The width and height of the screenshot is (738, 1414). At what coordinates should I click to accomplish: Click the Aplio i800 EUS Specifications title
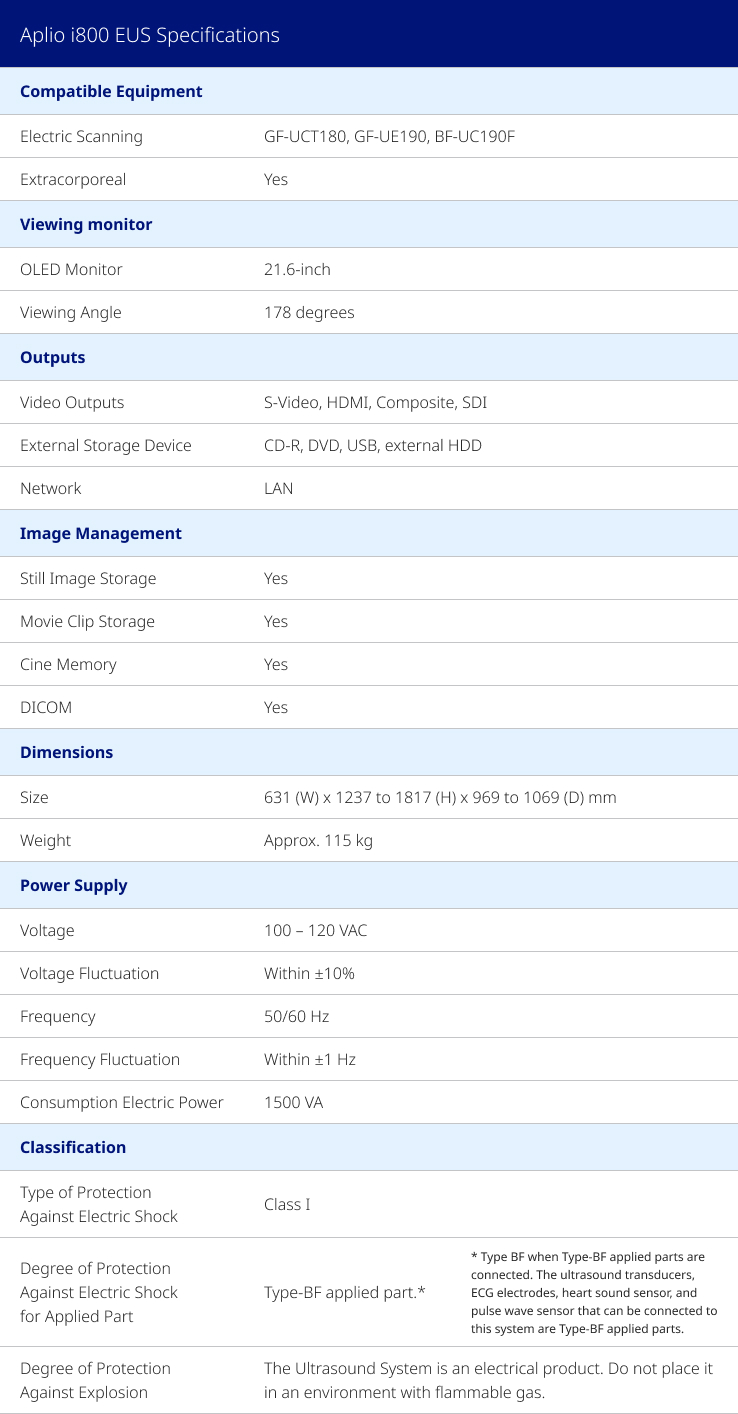[150, 35]
